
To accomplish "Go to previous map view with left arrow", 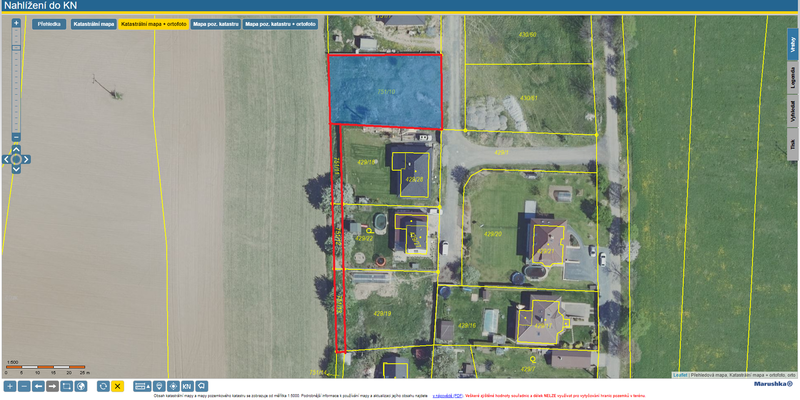I will coord(38,386).
